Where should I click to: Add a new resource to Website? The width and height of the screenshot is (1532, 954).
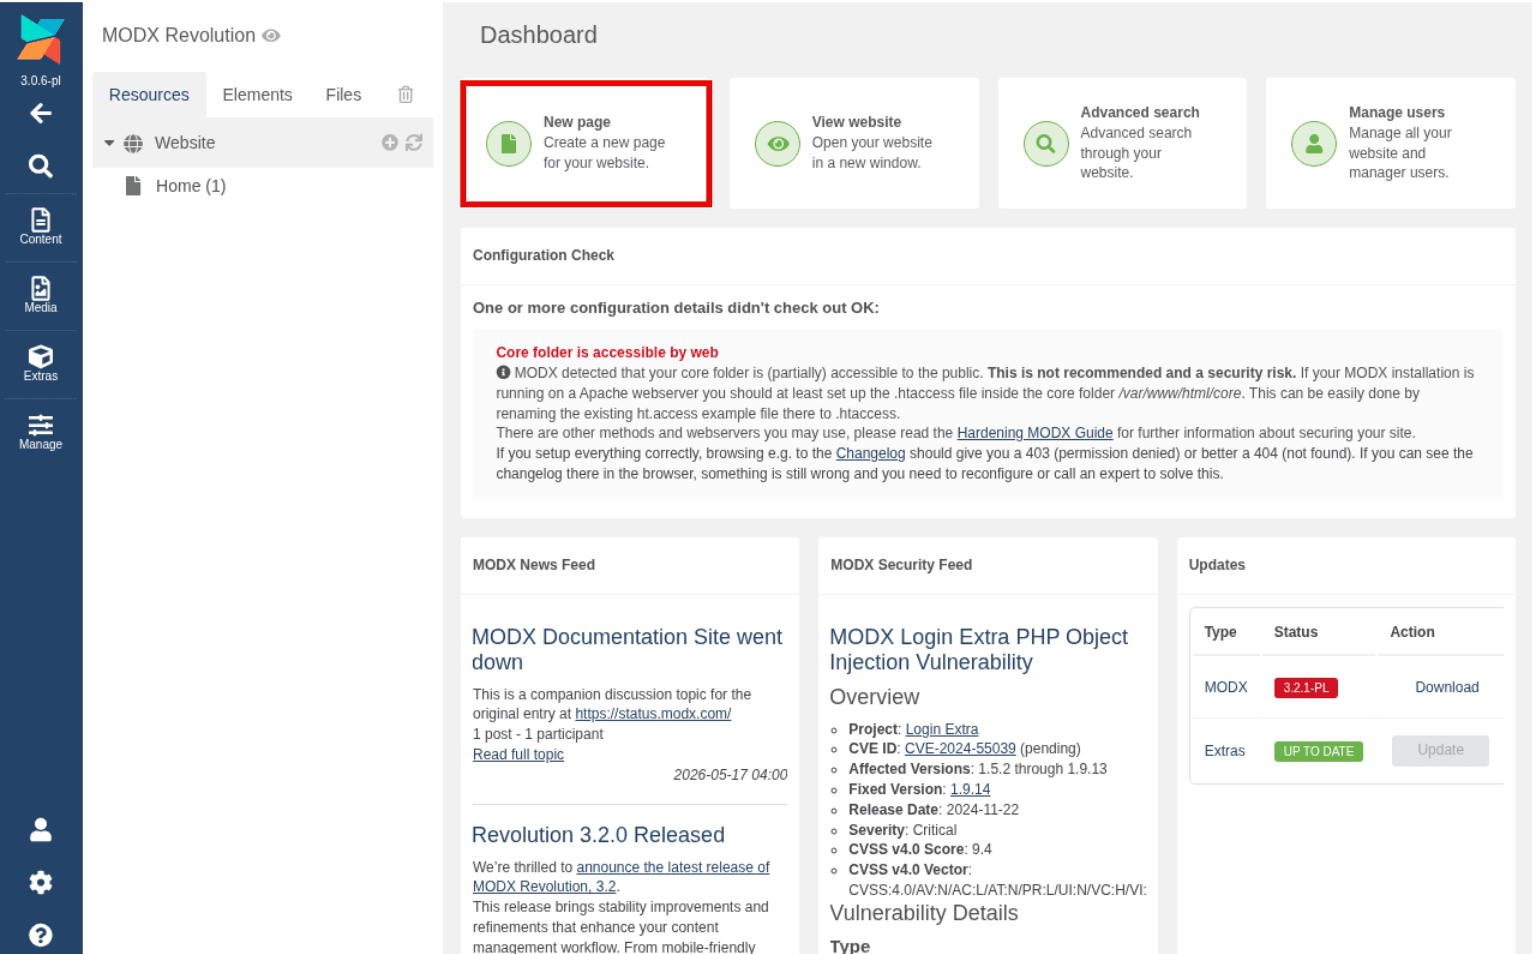coord(390,143)
